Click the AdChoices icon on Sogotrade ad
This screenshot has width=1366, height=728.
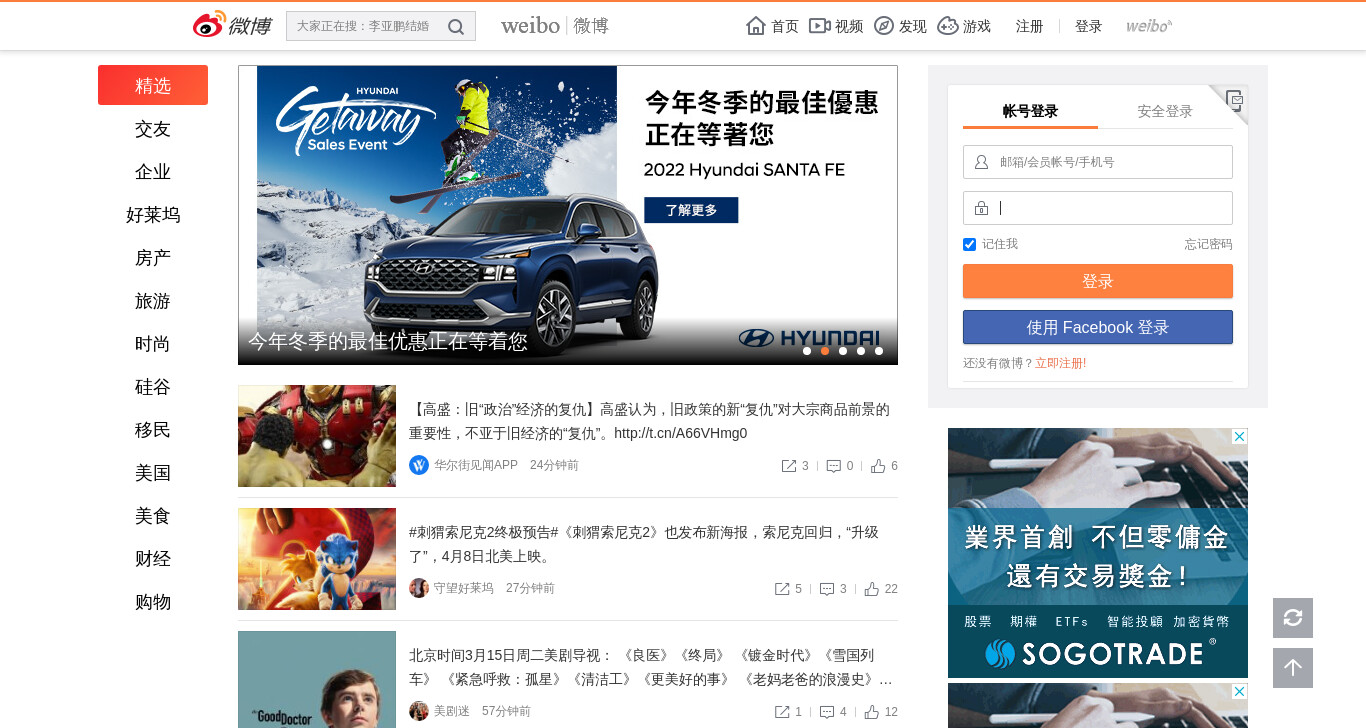click(x=1240, y=436)
